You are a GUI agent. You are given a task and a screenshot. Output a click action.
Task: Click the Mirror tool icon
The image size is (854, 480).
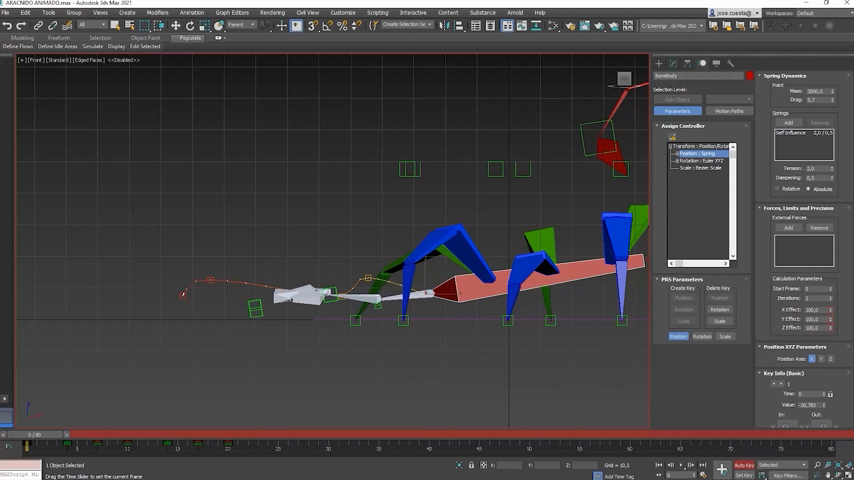[x=444, y=26]
